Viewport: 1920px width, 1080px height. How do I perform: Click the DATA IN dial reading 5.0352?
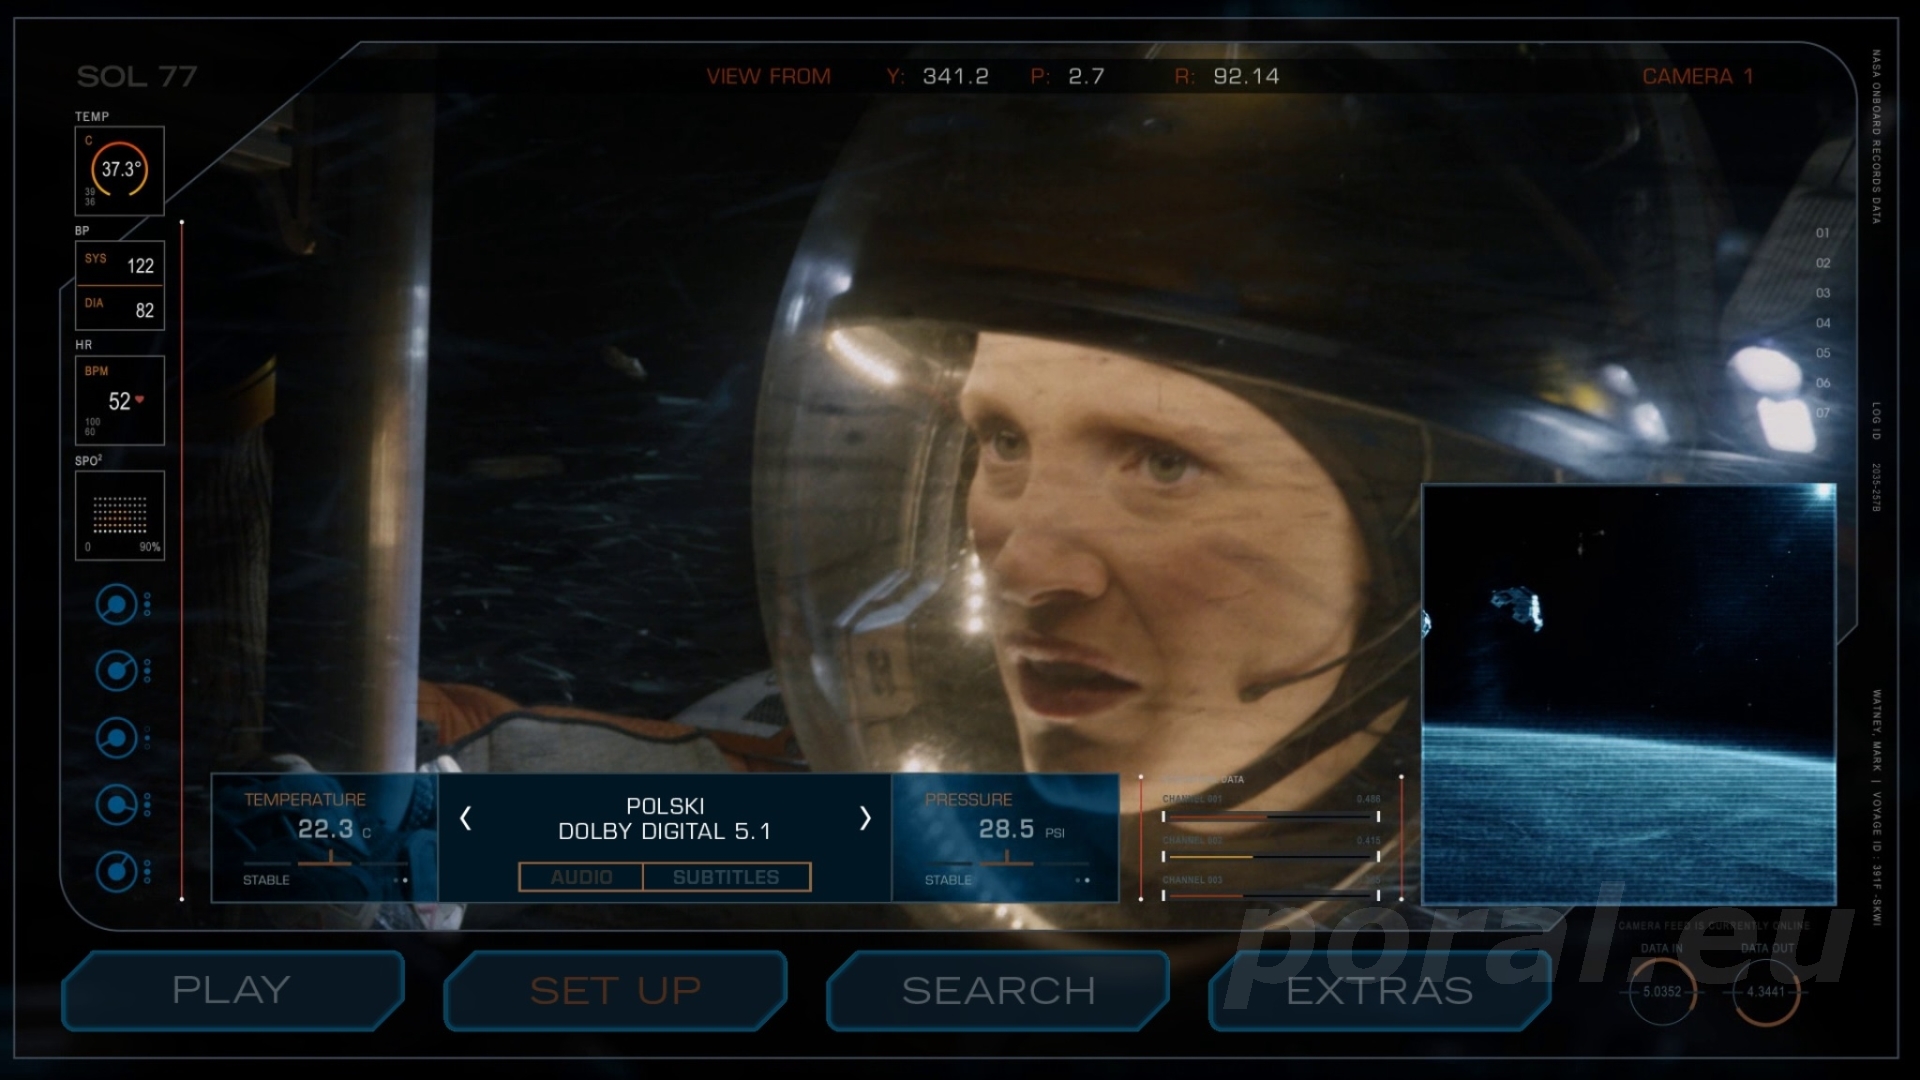click(1662, 992)
